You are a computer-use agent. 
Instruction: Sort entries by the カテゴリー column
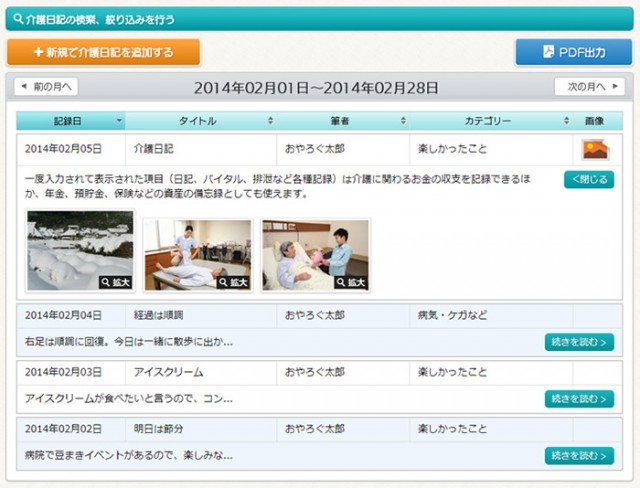point(490,121)
